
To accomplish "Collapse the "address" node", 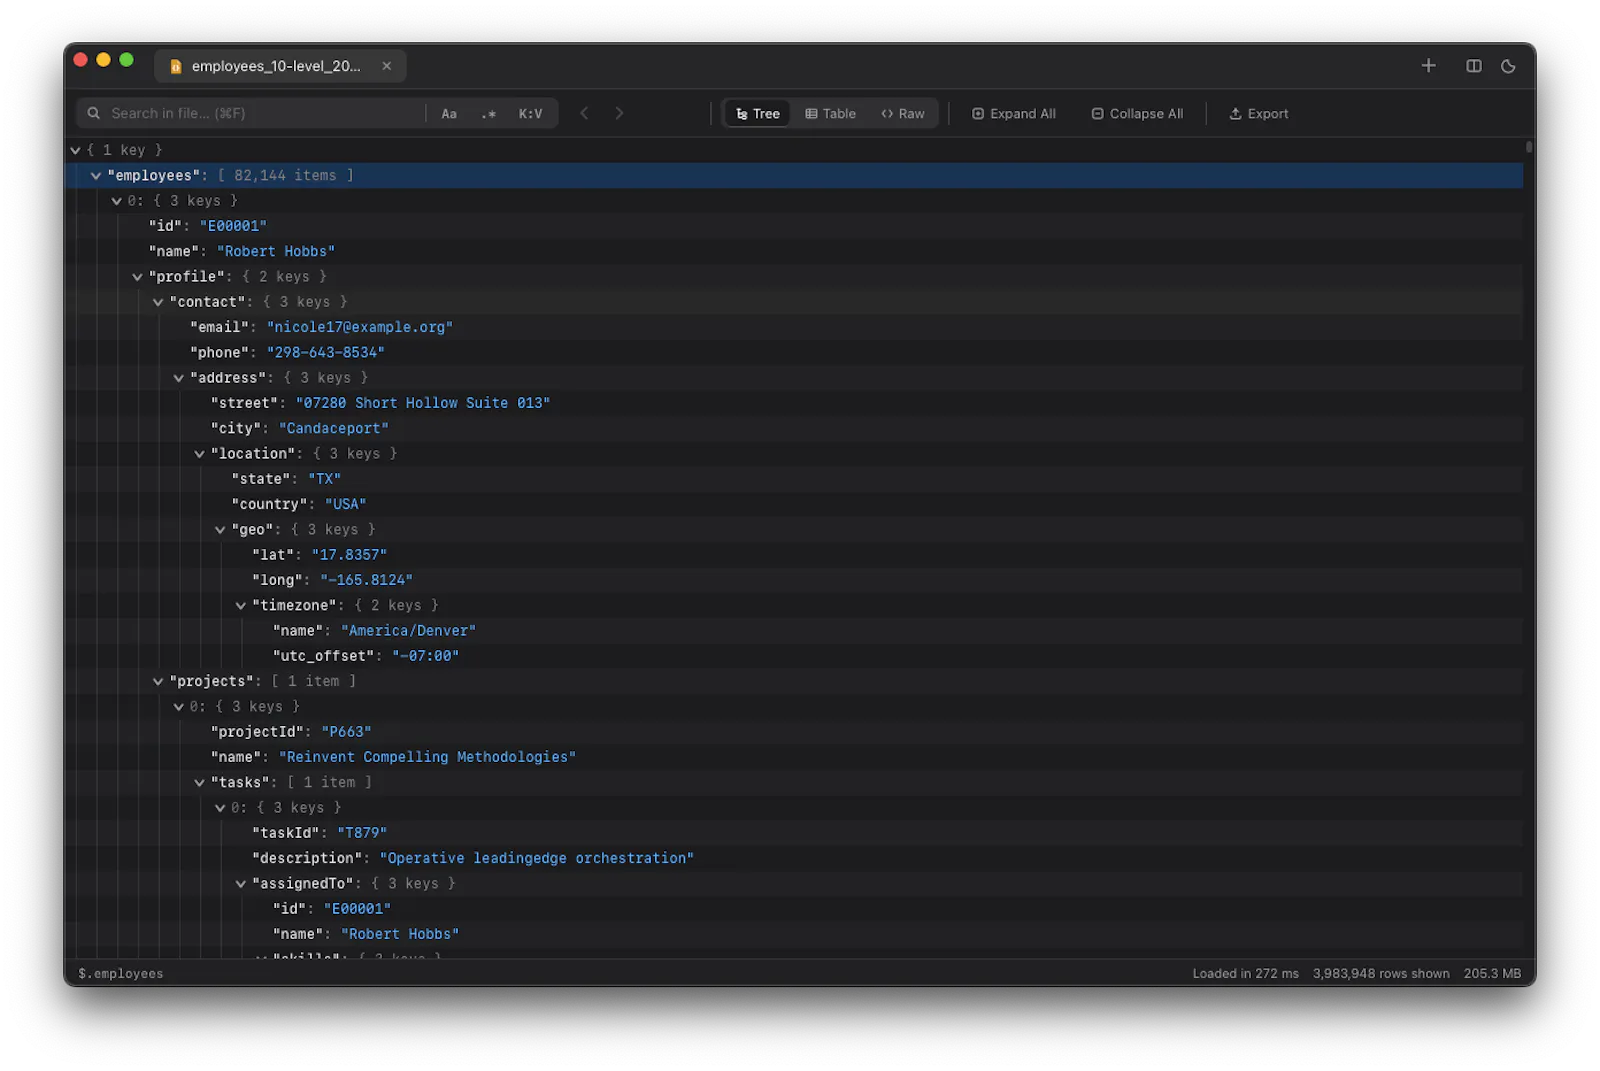I will (179, 378).
